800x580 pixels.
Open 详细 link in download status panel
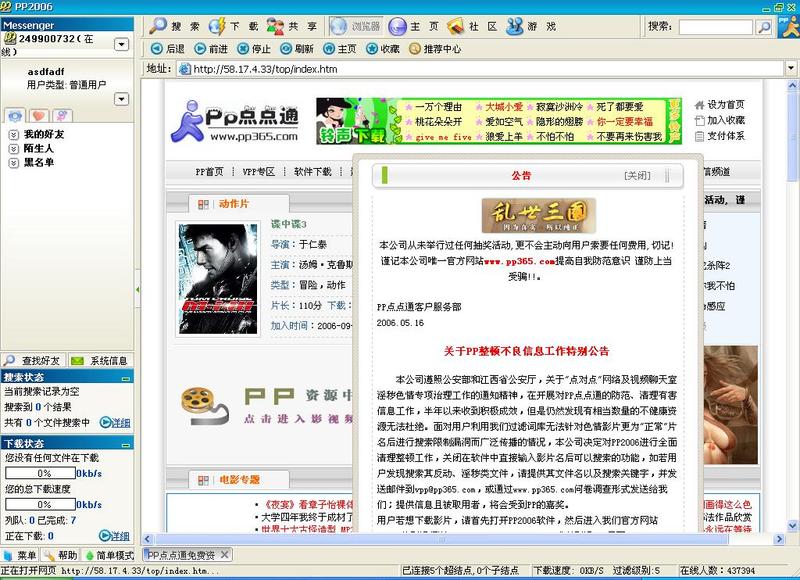[115, 536]
